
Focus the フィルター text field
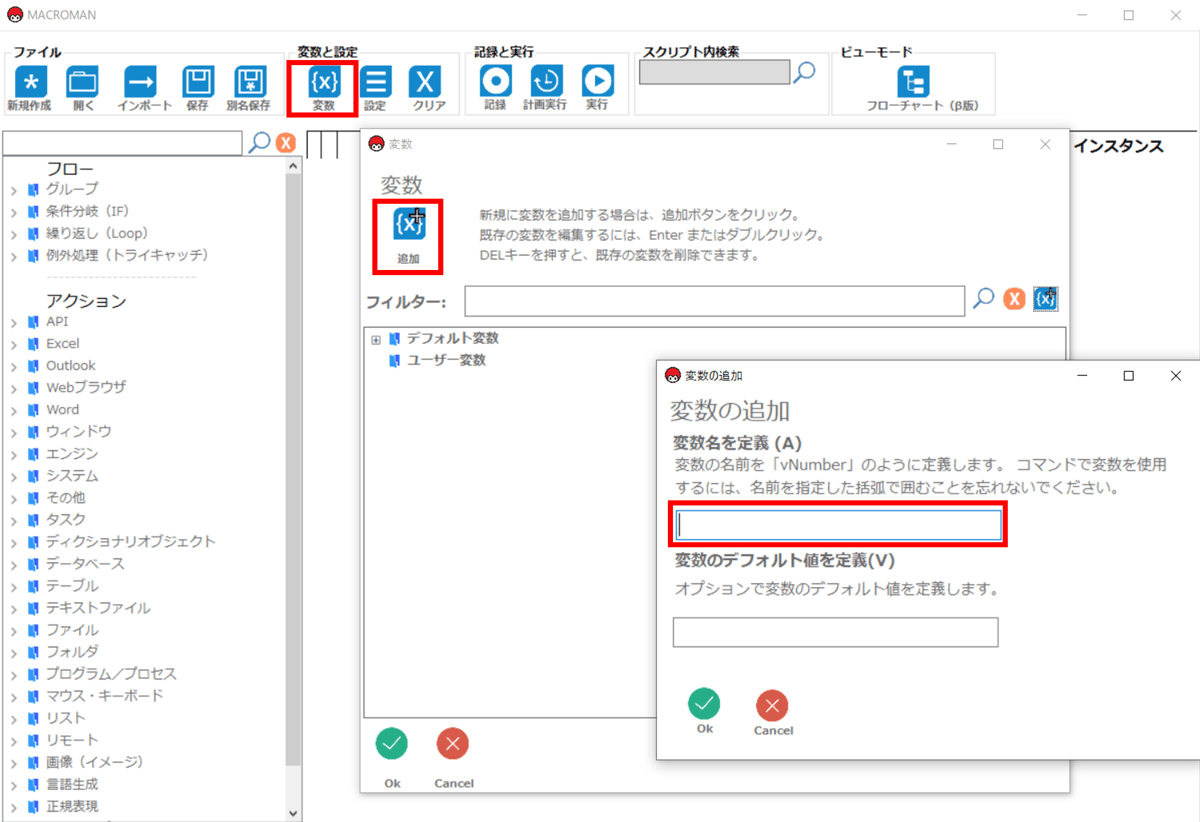[715, 300]
